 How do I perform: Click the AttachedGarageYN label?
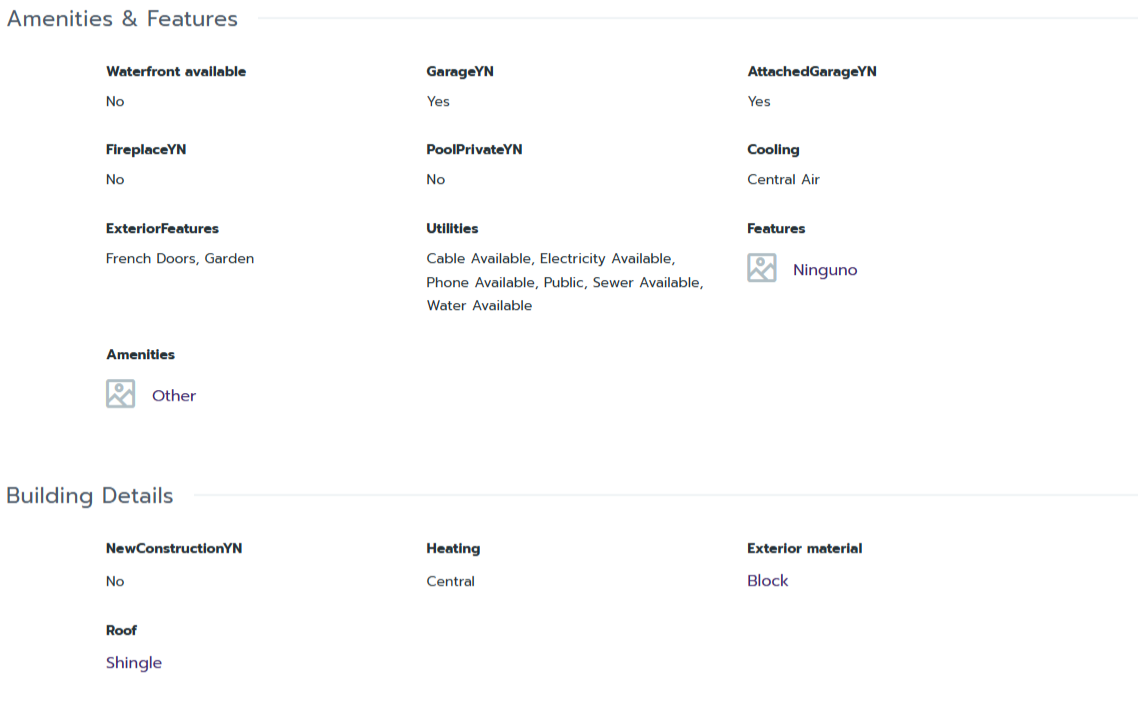[x=811, y=72]
